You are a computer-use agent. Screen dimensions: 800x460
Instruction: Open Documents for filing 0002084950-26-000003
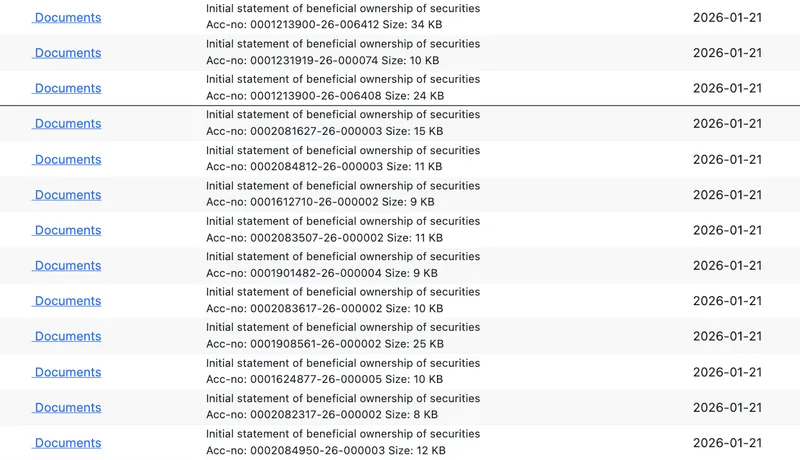(67, 443)
